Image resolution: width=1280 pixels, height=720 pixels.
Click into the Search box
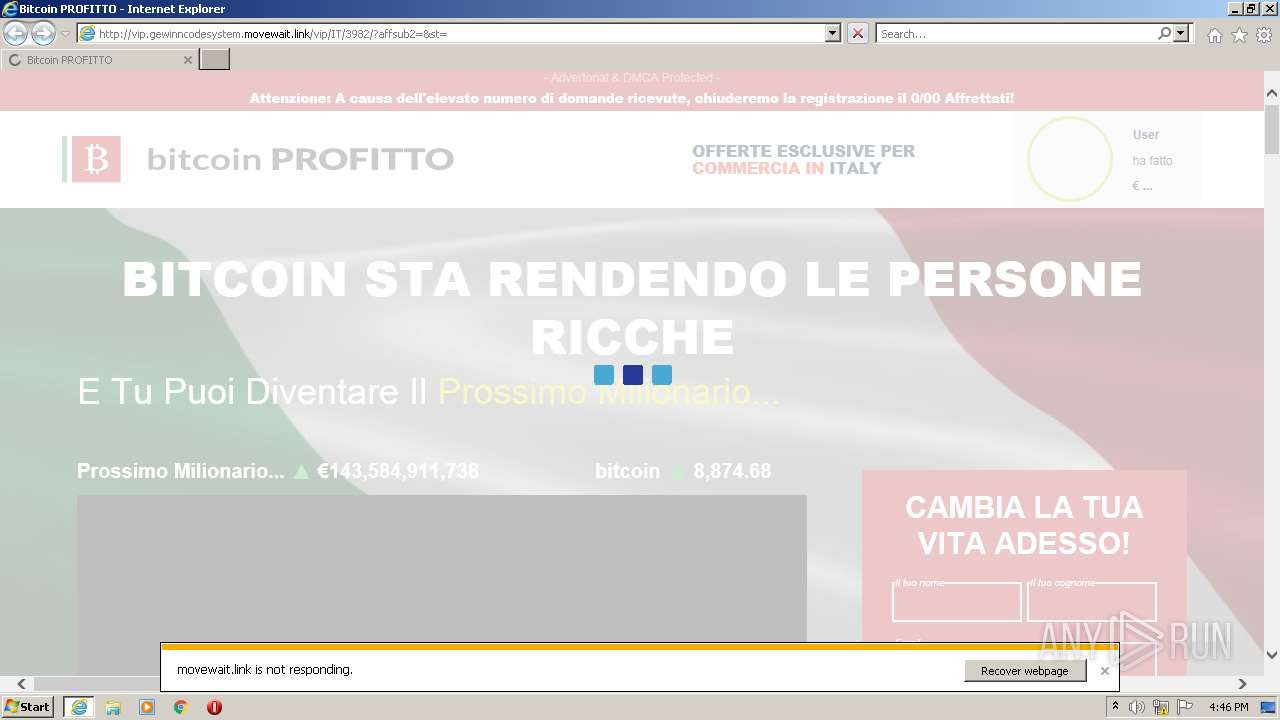coord(1016,34)
